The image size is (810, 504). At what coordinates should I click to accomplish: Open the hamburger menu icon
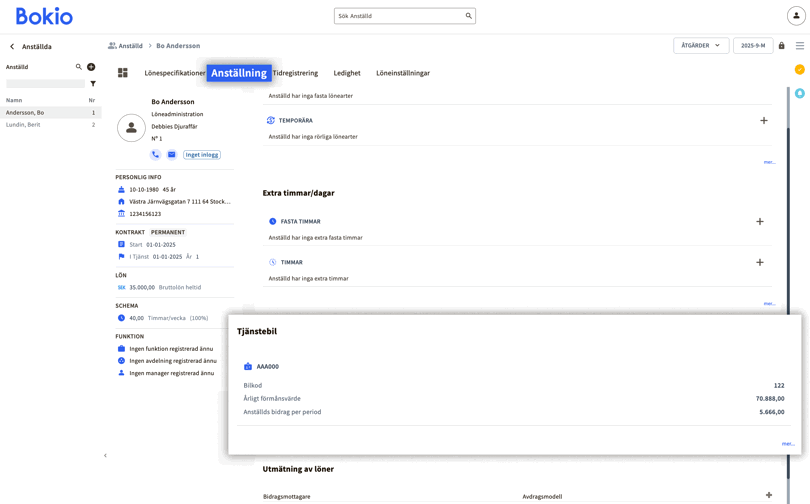pos(799,46)
